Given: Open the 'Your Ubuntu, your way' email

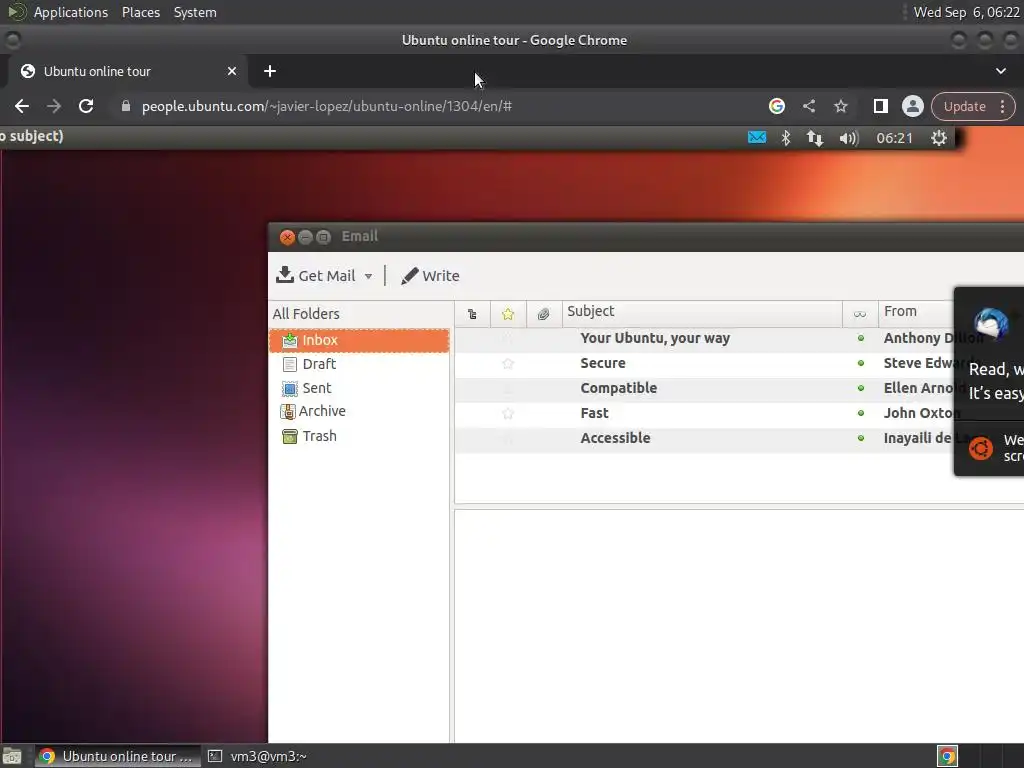Looking at the screenshot, I should pyautogui.click(x=655, y=338).
